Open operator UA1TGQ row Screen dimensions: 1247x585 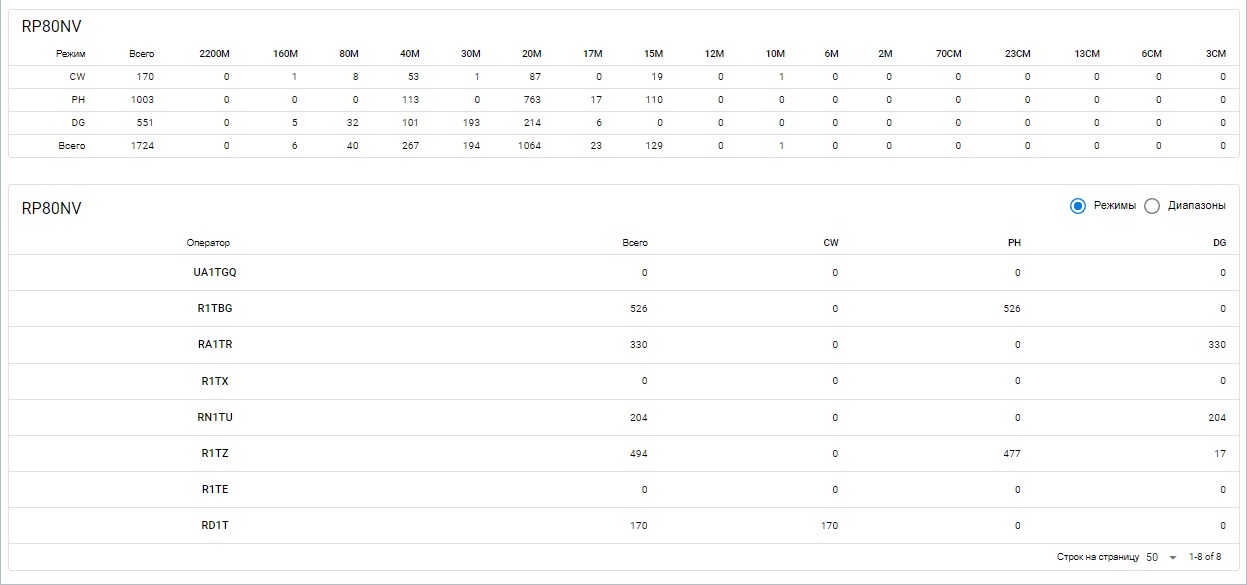tap(215, 273)
